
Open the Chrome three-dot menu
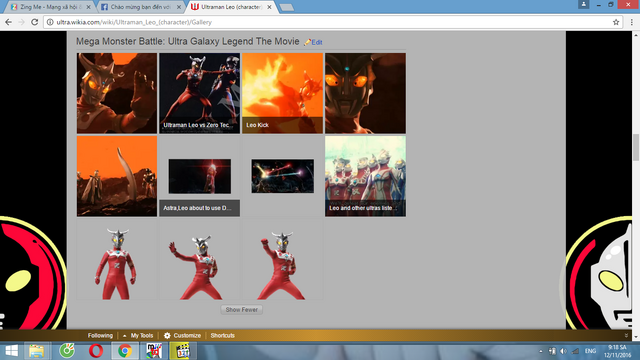(631, 22)
